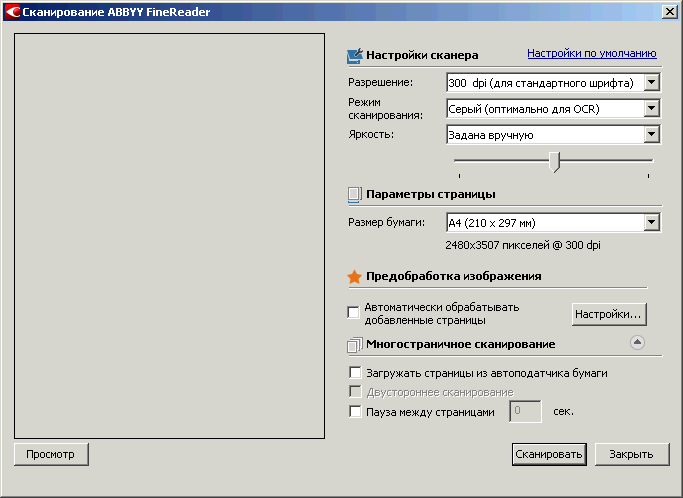Click the scanner settings section icon
The width and height of the screenshot is (683, 498).
(x=355, y=56)
